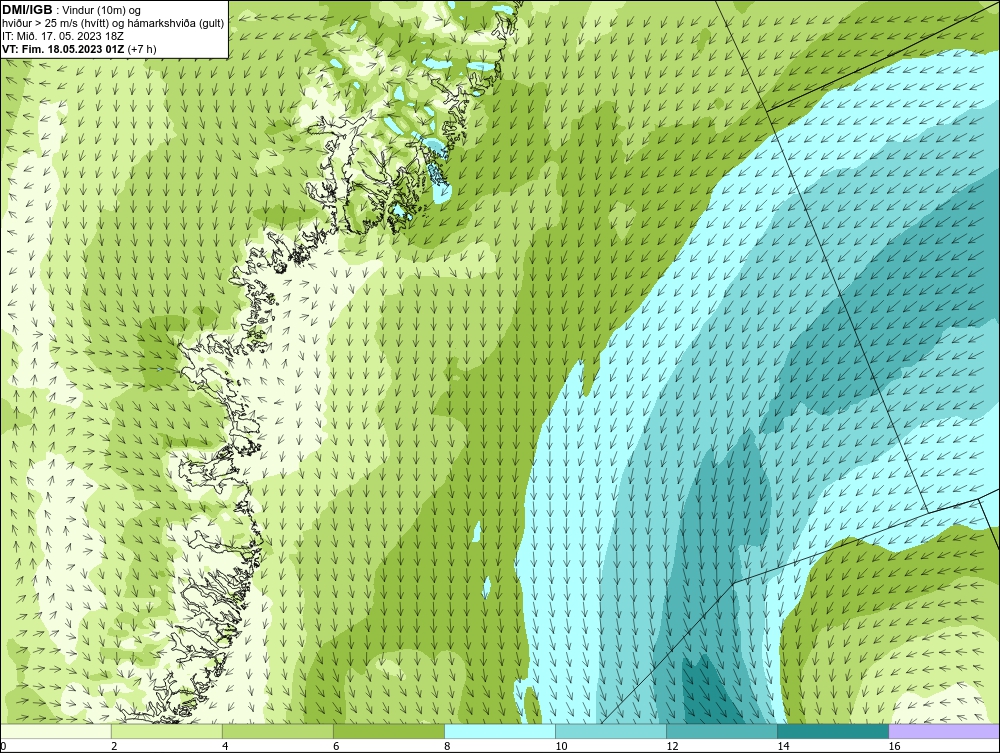Click the purple swatch above 16 m/s

[x=945, y=731]
